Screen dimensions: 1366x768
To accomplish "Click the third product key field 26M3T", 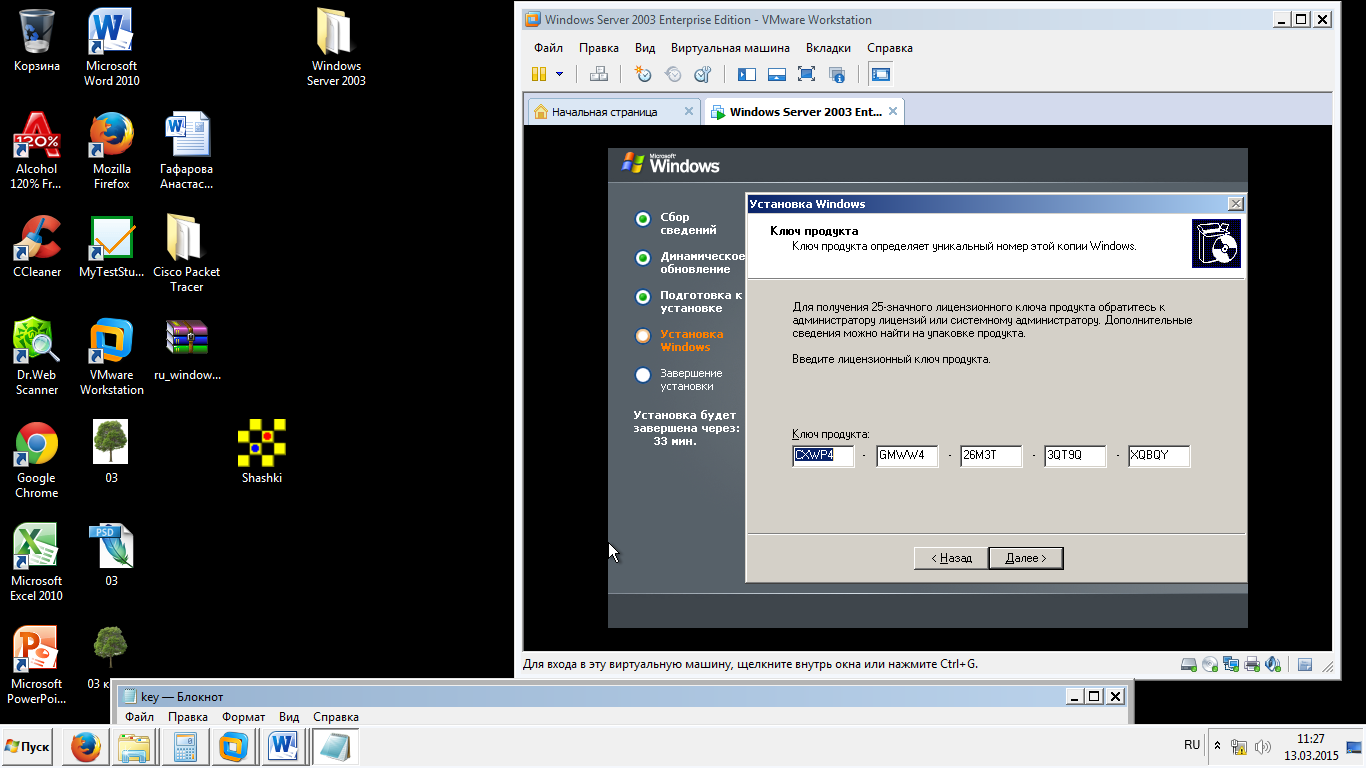I will (991, 456).
